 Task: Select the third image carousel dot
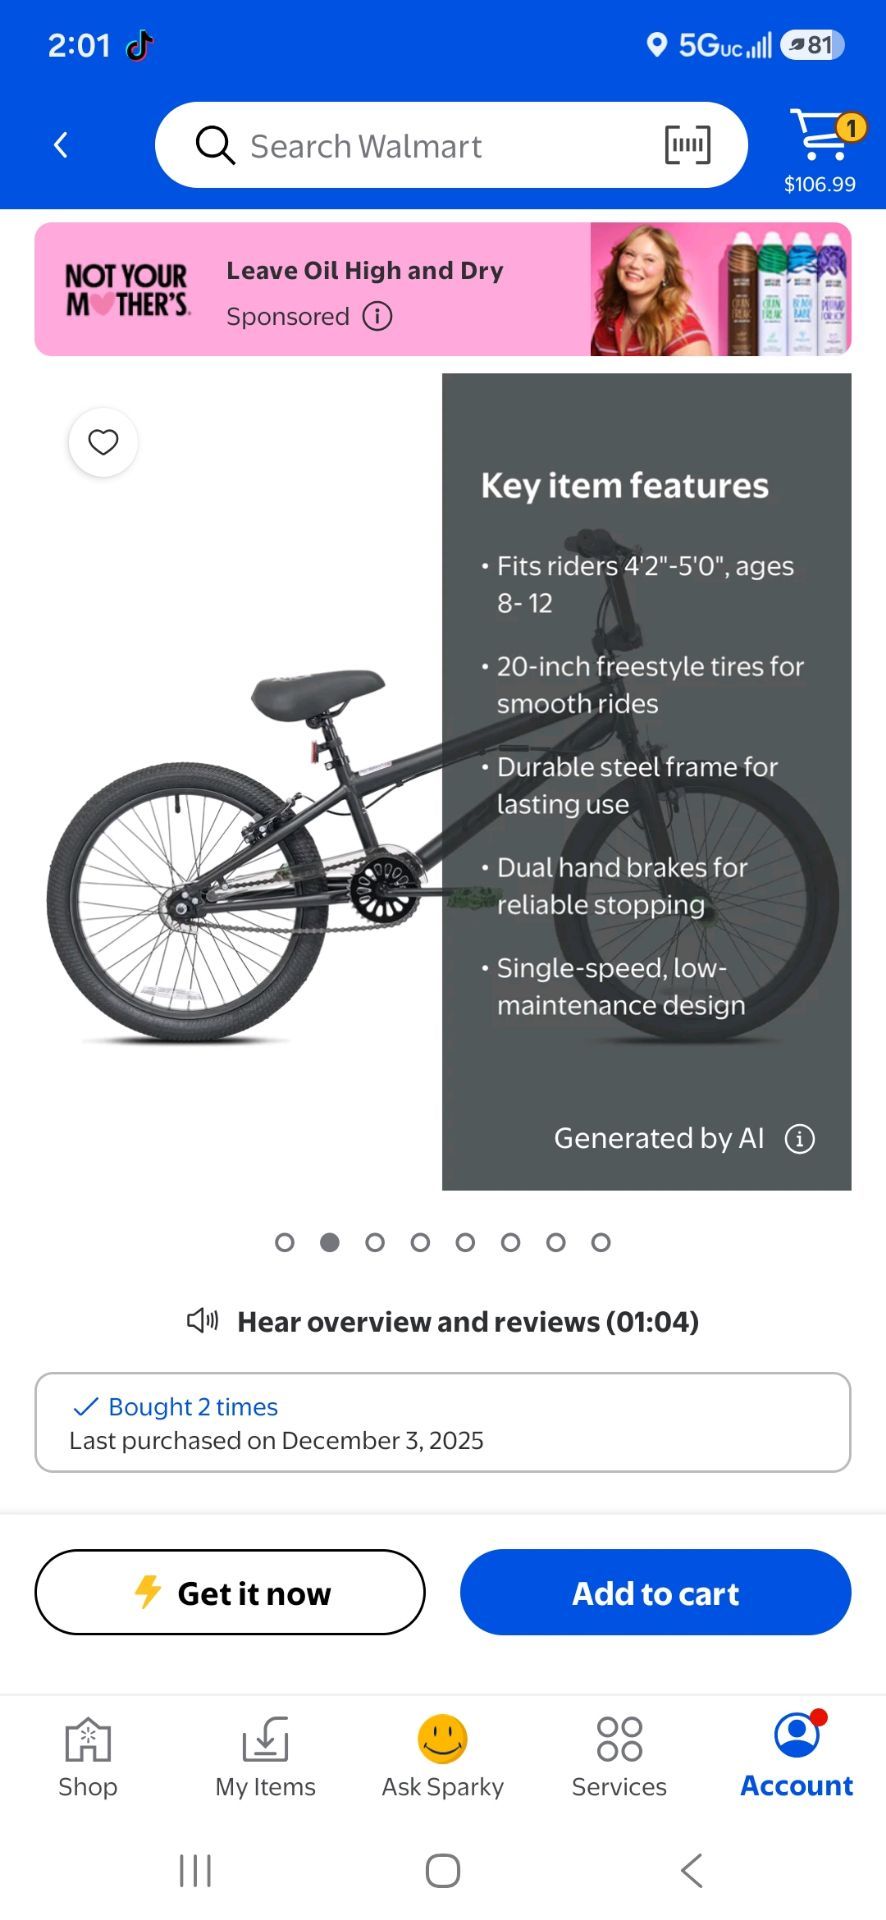tap(375, 1242)
